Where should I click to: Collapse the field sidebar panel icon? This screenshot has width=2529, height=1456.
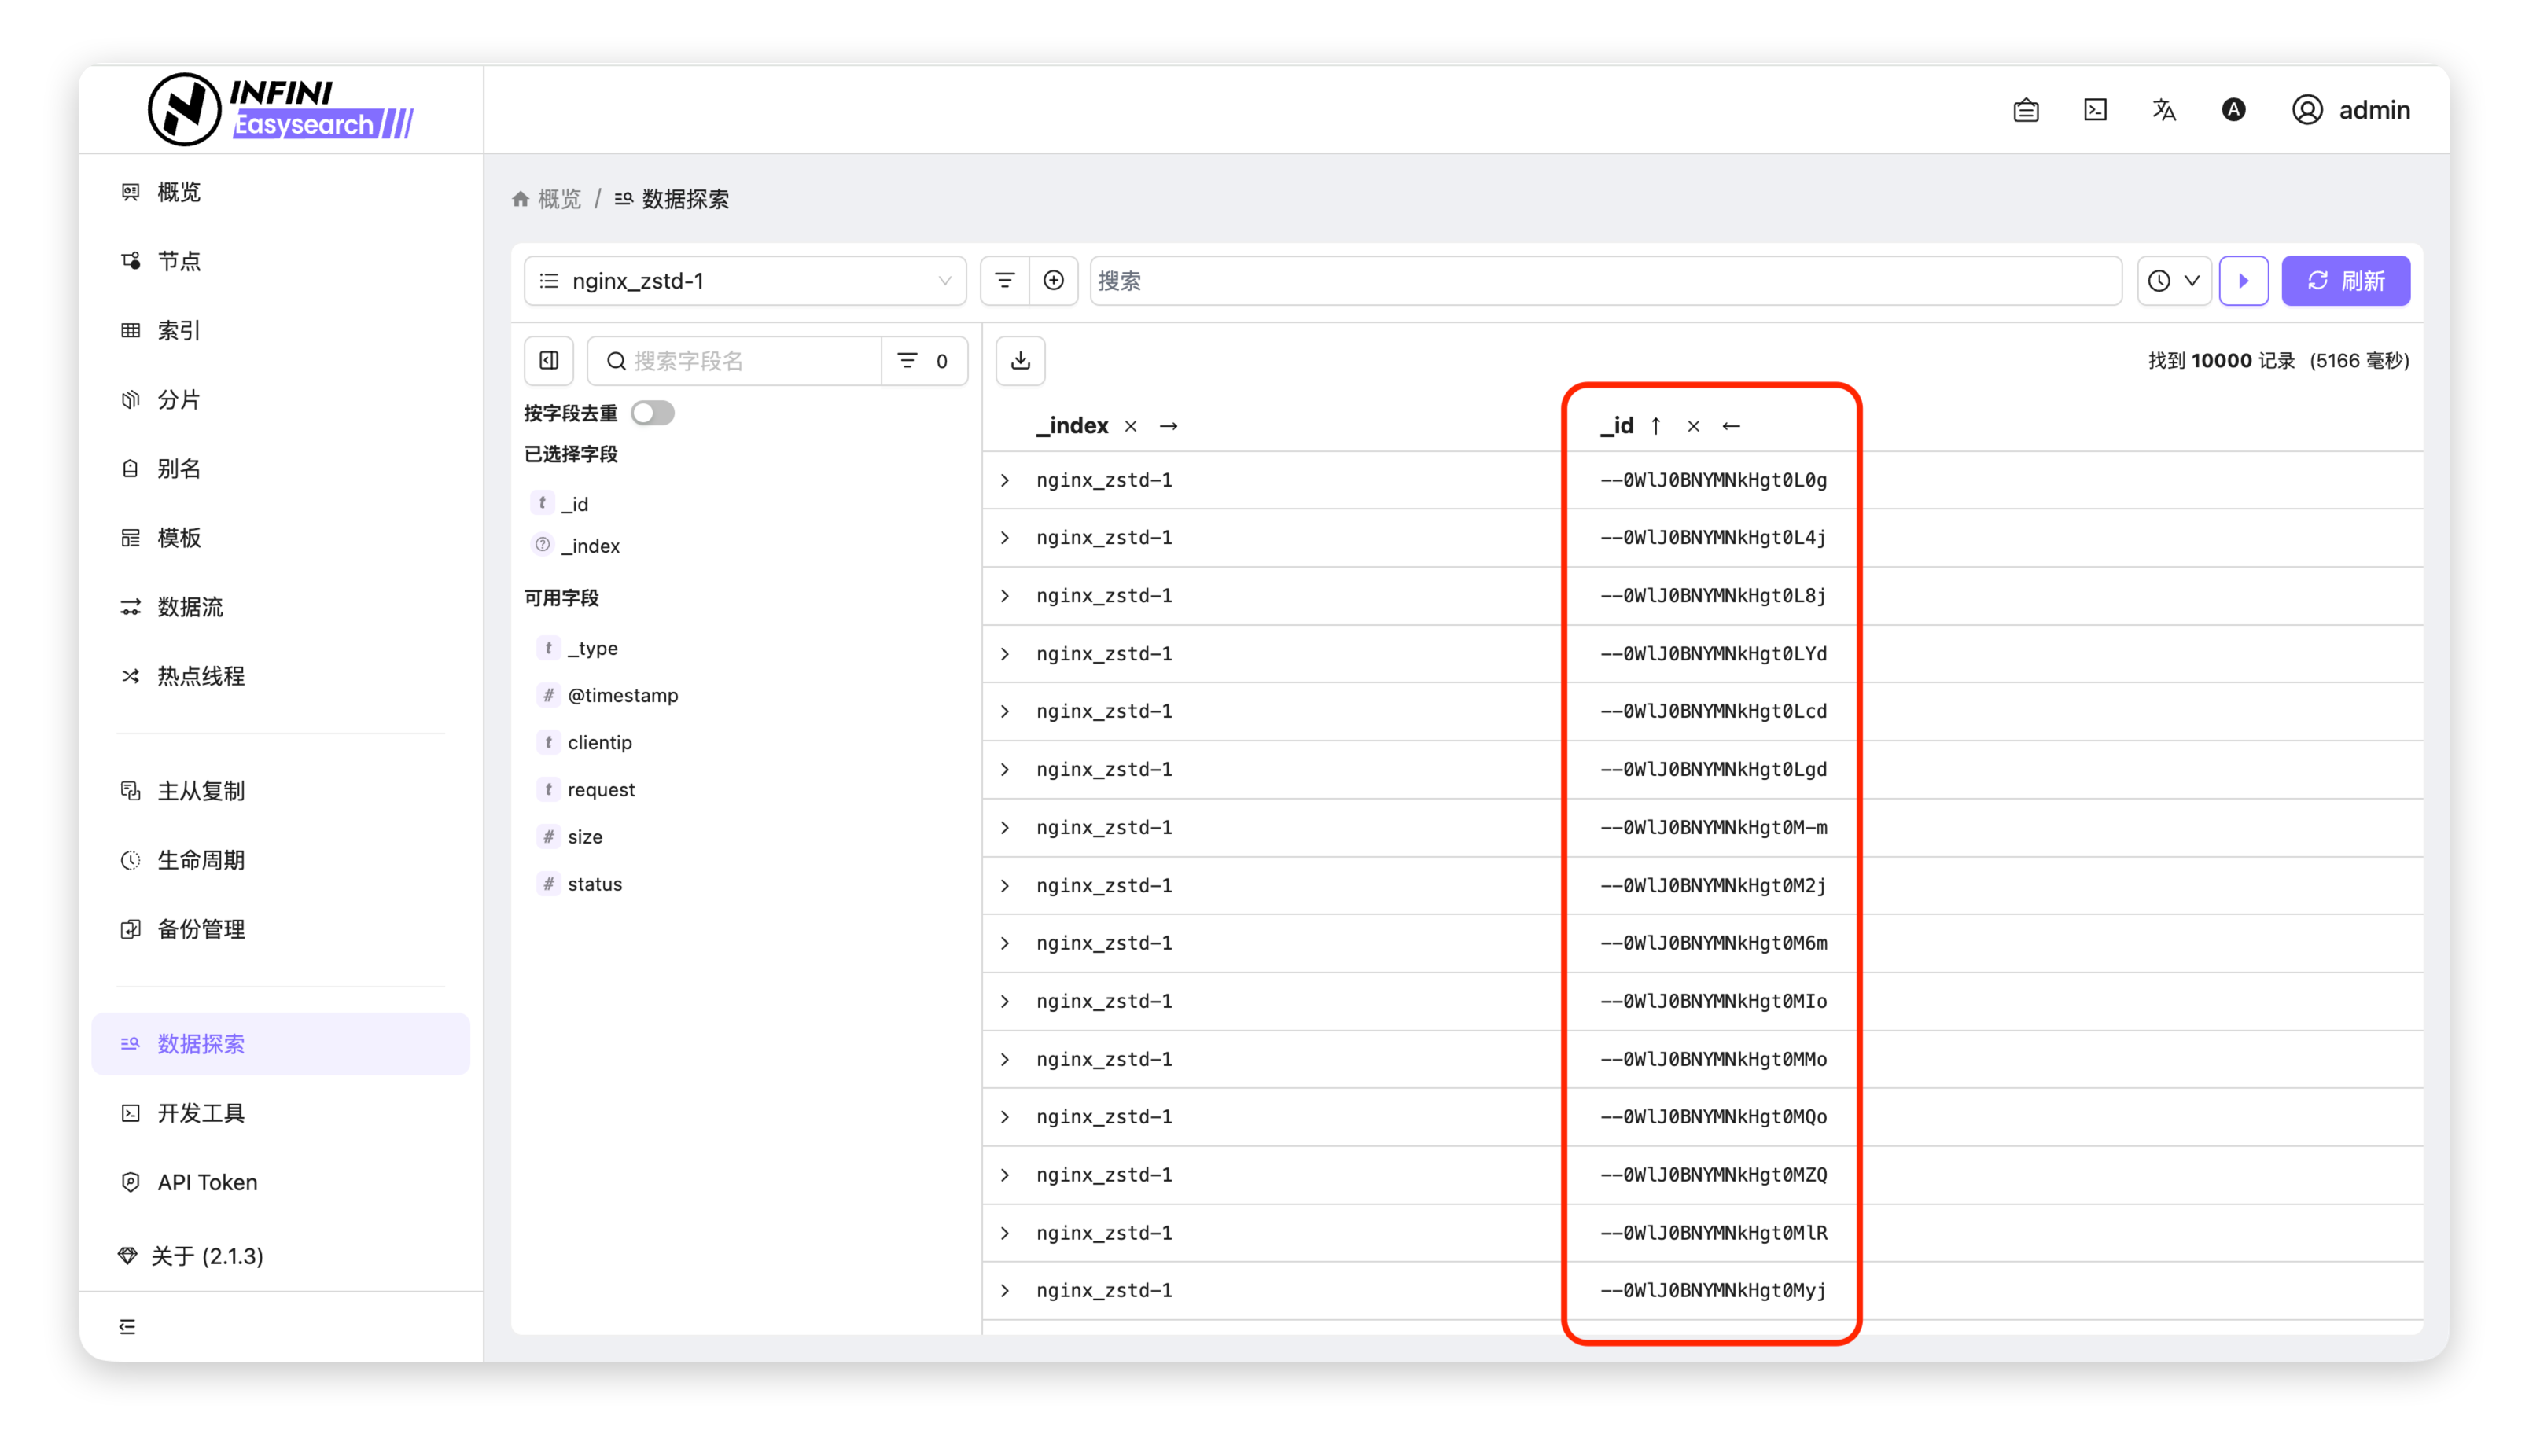(549, 361)
